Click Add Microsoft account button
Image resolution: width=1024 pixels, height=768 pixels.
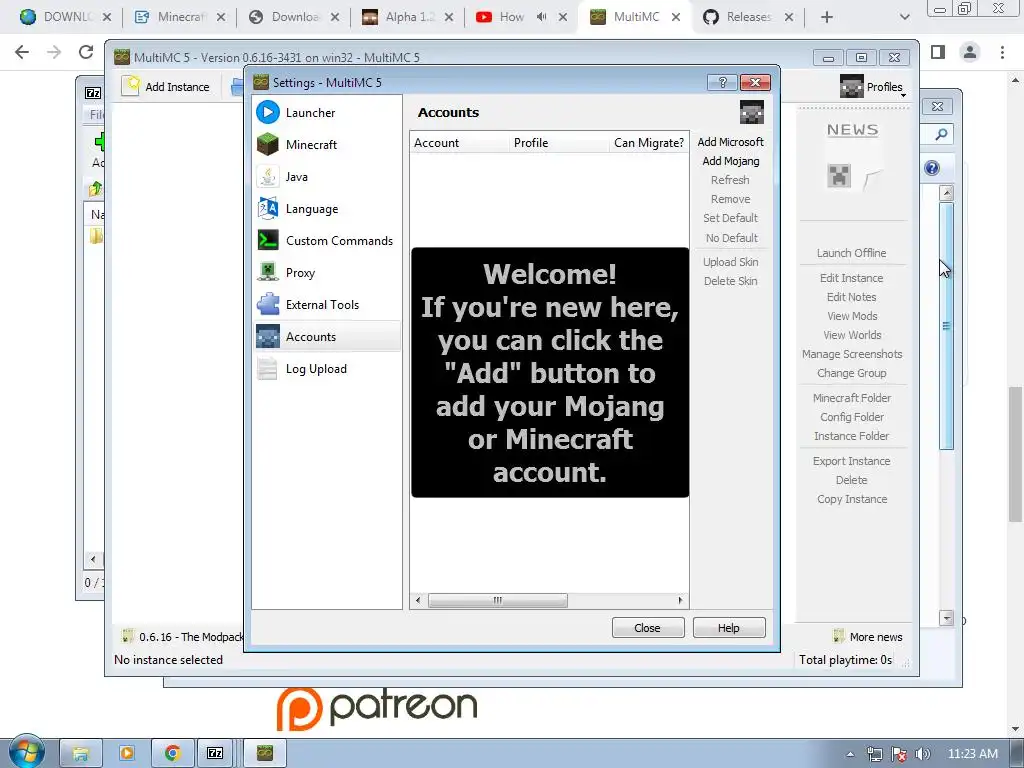point(730,142)
